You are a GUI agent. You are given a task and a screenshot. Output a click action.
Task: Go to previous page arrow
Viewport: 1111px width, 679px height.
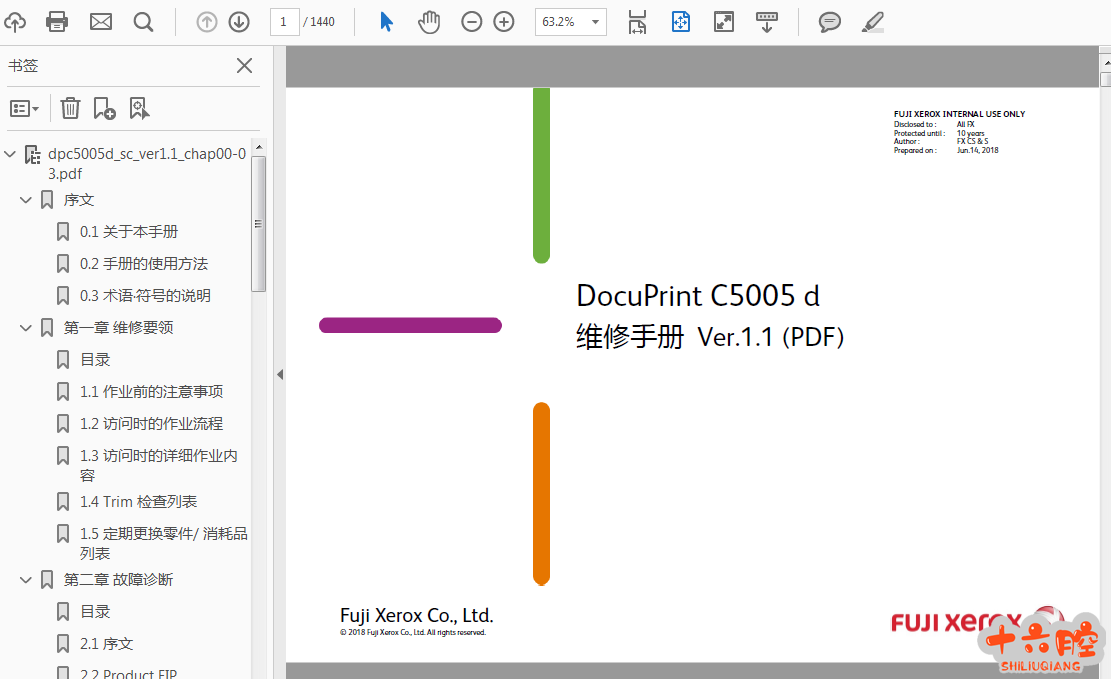(x=206, y=22)
